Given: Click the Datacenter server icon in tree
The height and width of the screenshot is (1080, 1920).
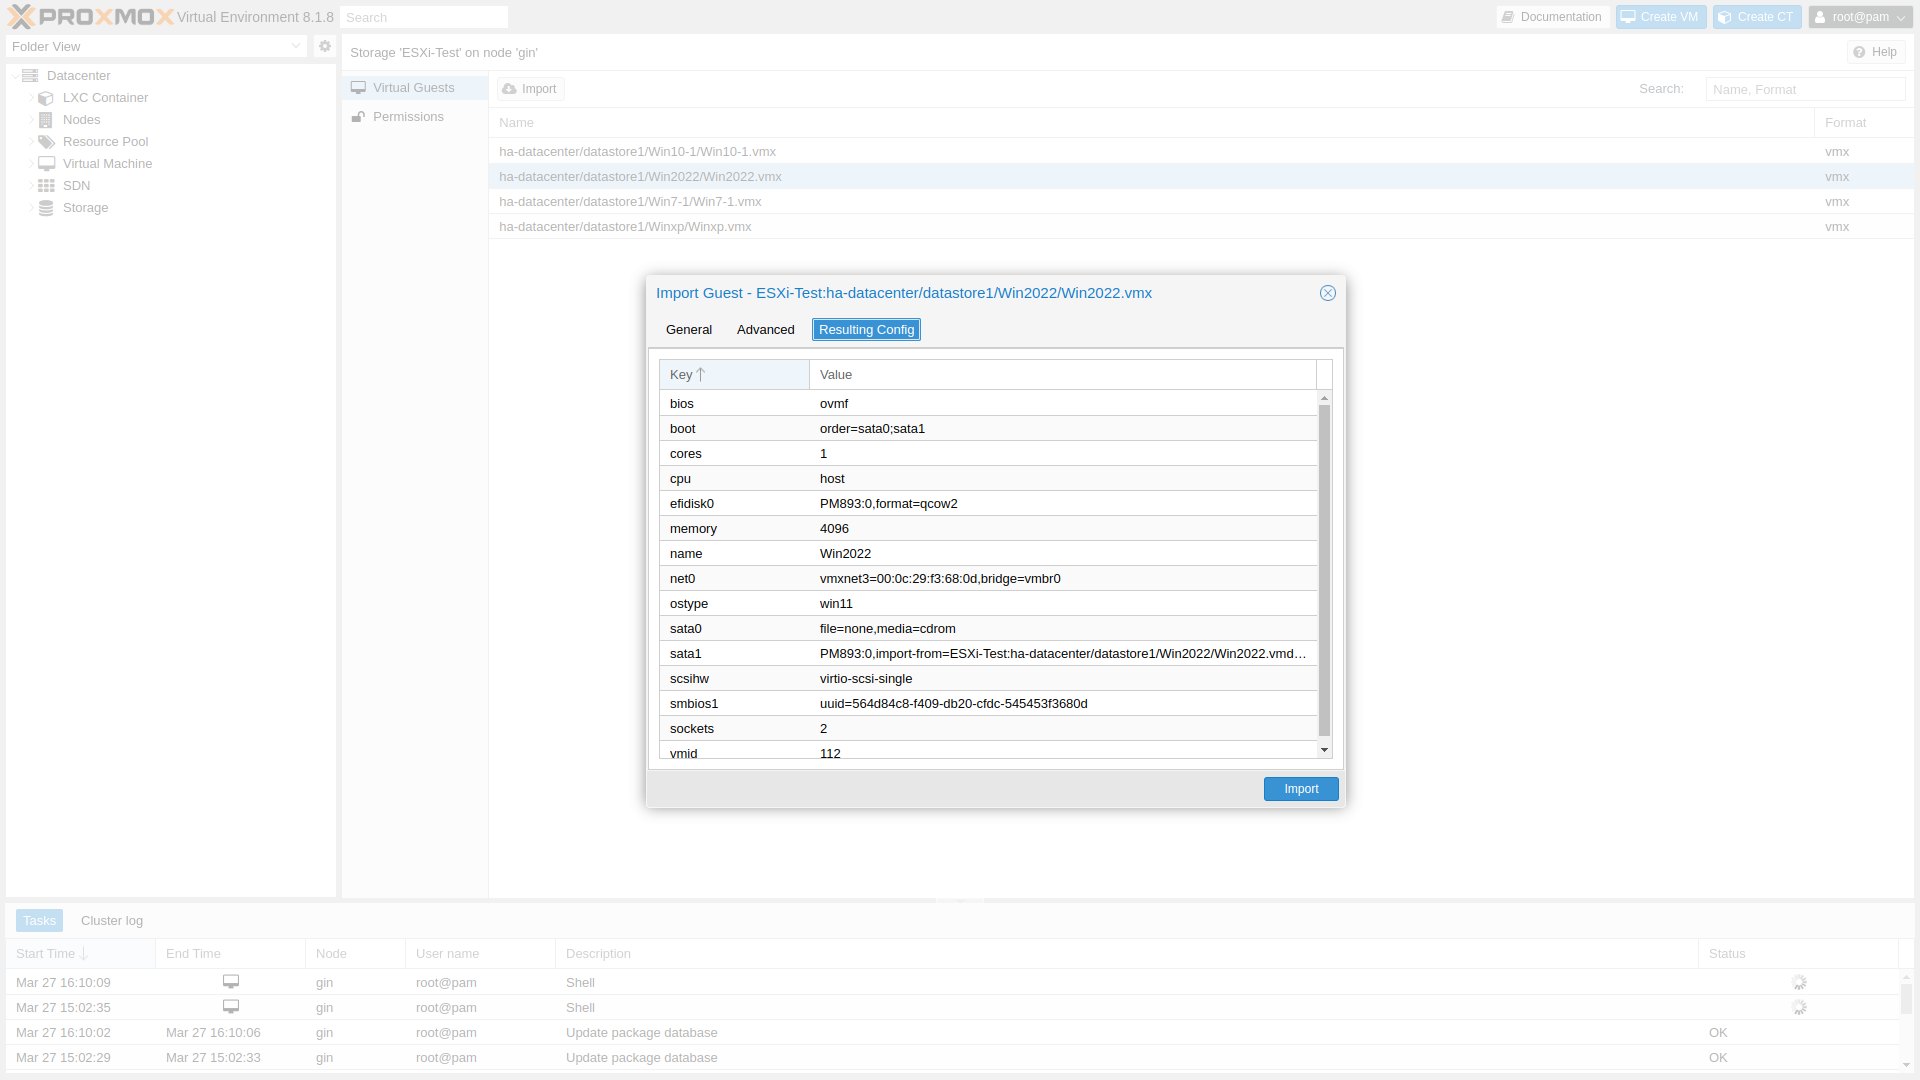Looking at the screenshot, I should coord(30,76).
